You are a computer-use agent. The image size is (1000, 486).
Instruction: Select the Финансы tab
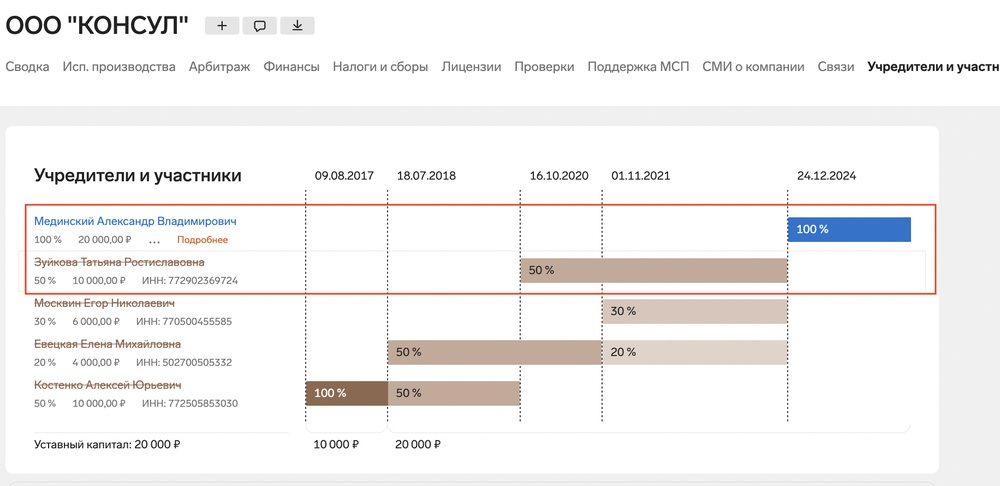291,67
